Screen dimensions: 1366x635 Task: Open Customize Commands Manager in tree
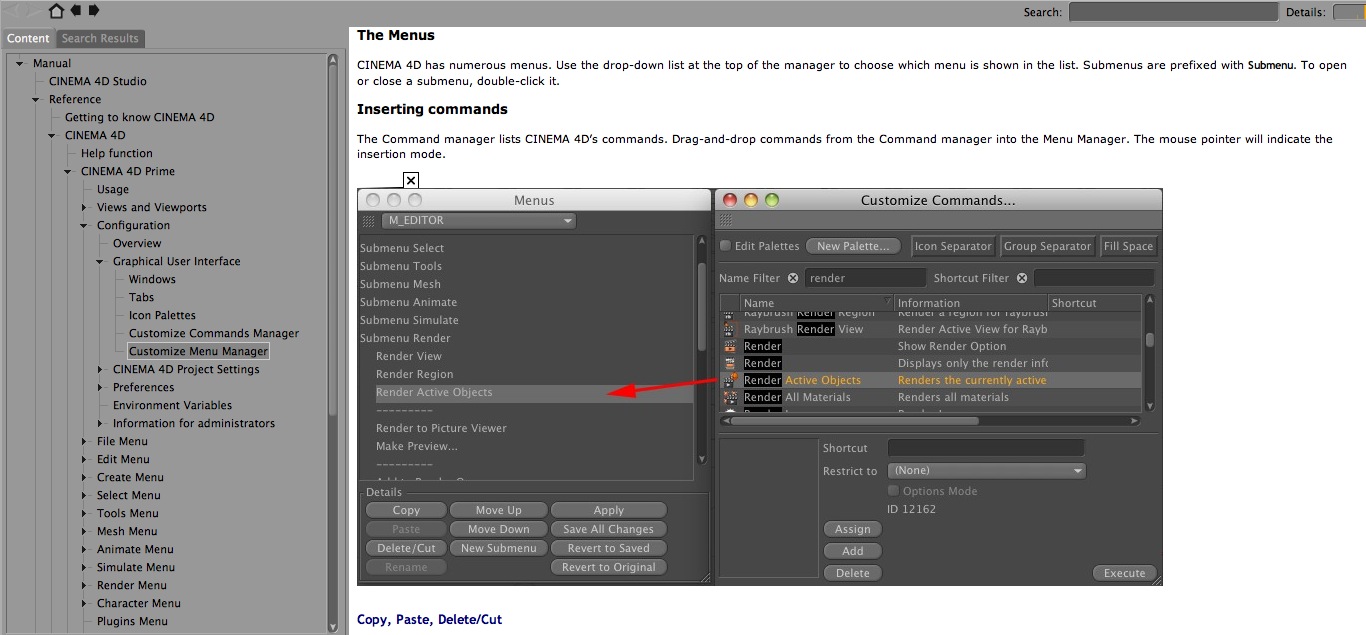pos(214,334)
